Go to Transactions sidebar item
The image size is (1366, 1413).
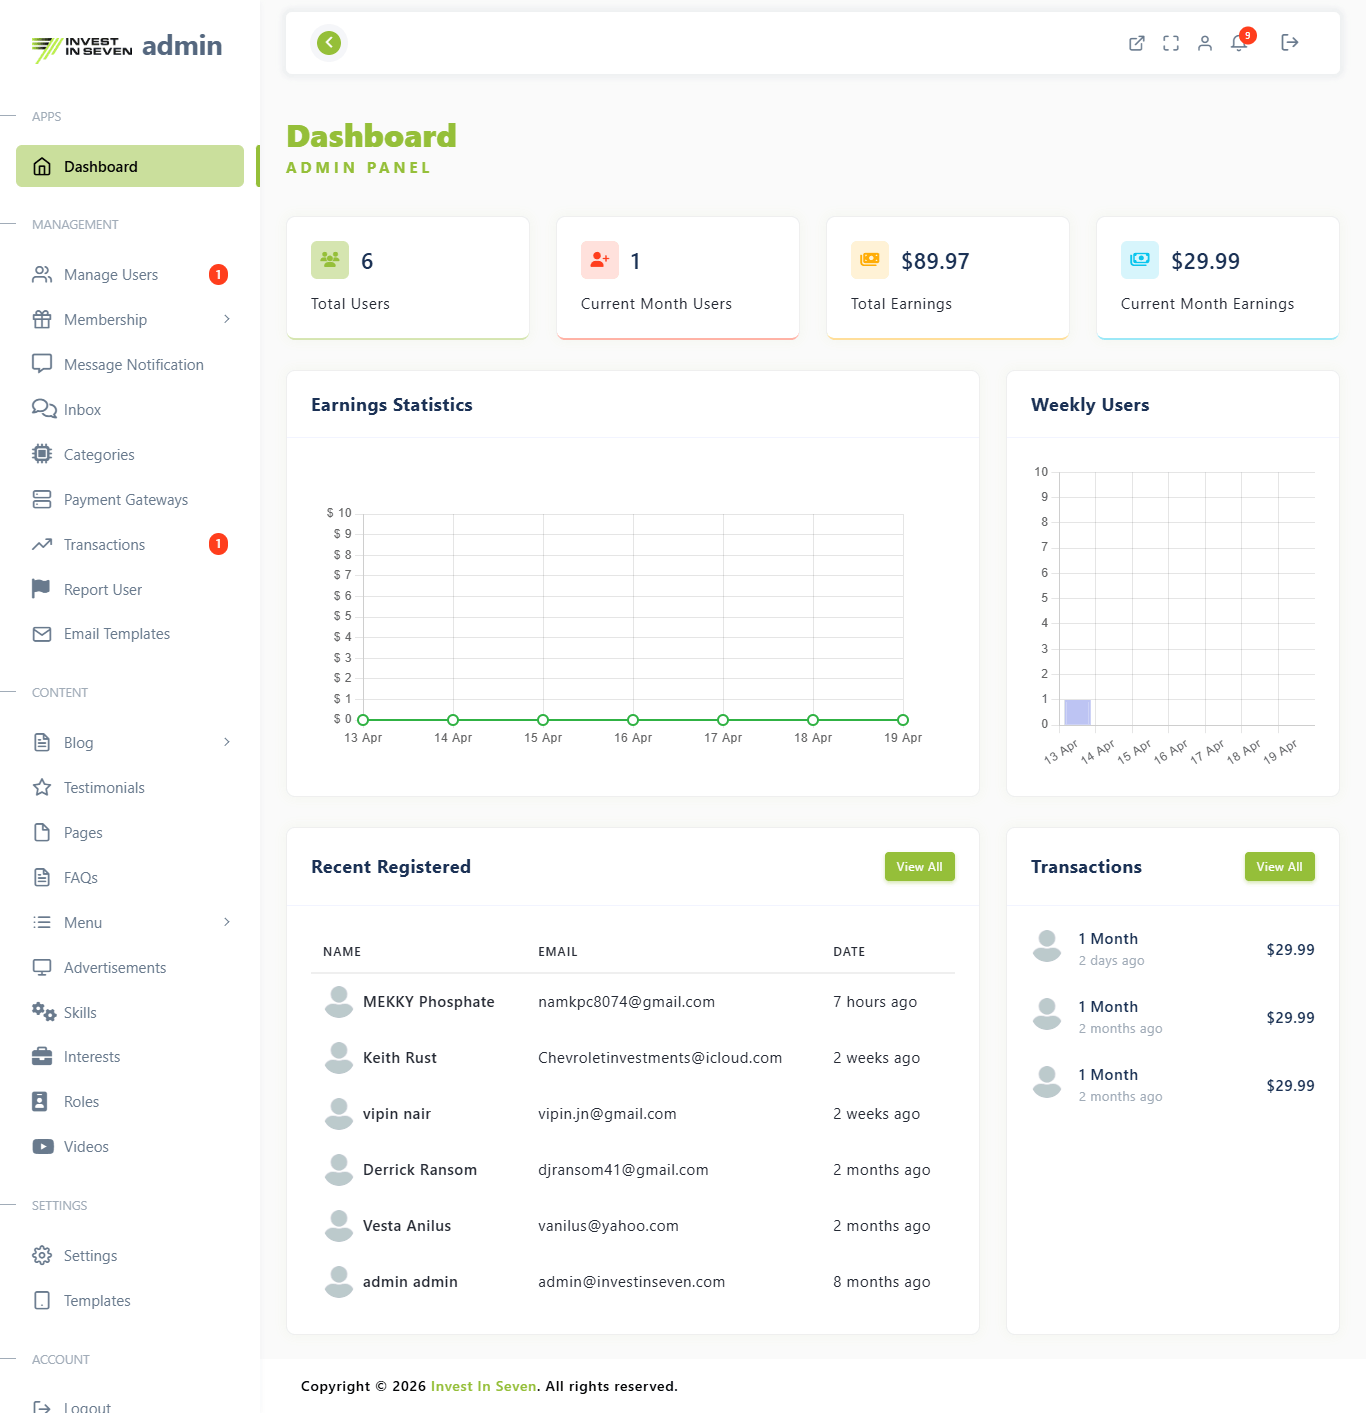(104, 545)
